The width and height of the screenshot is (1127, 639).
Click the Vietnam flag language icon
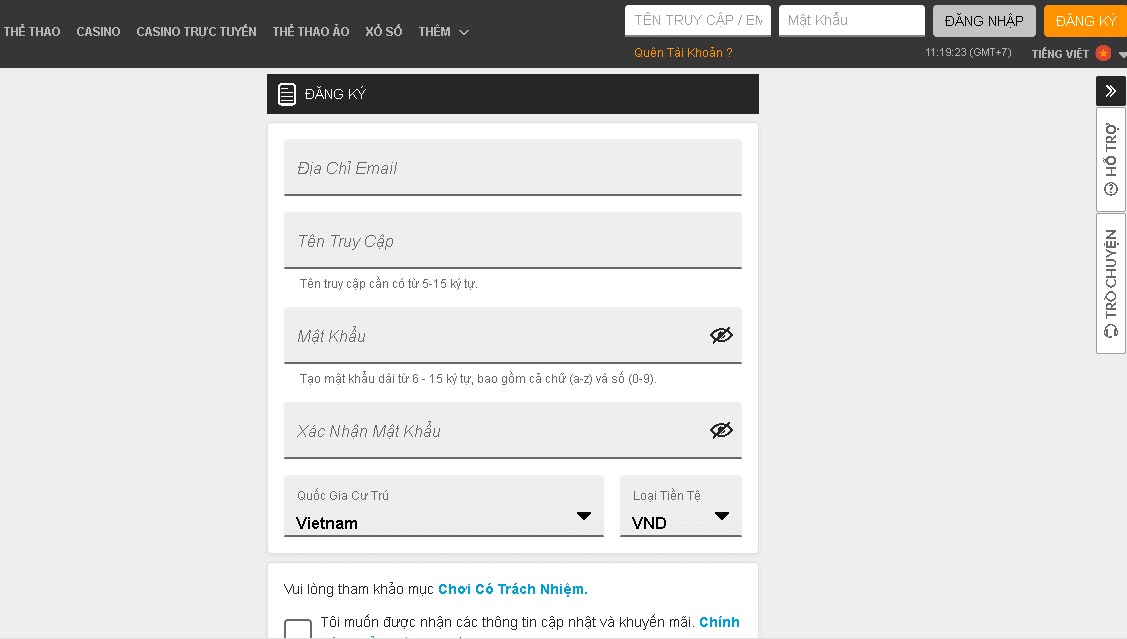point(1103,53)
